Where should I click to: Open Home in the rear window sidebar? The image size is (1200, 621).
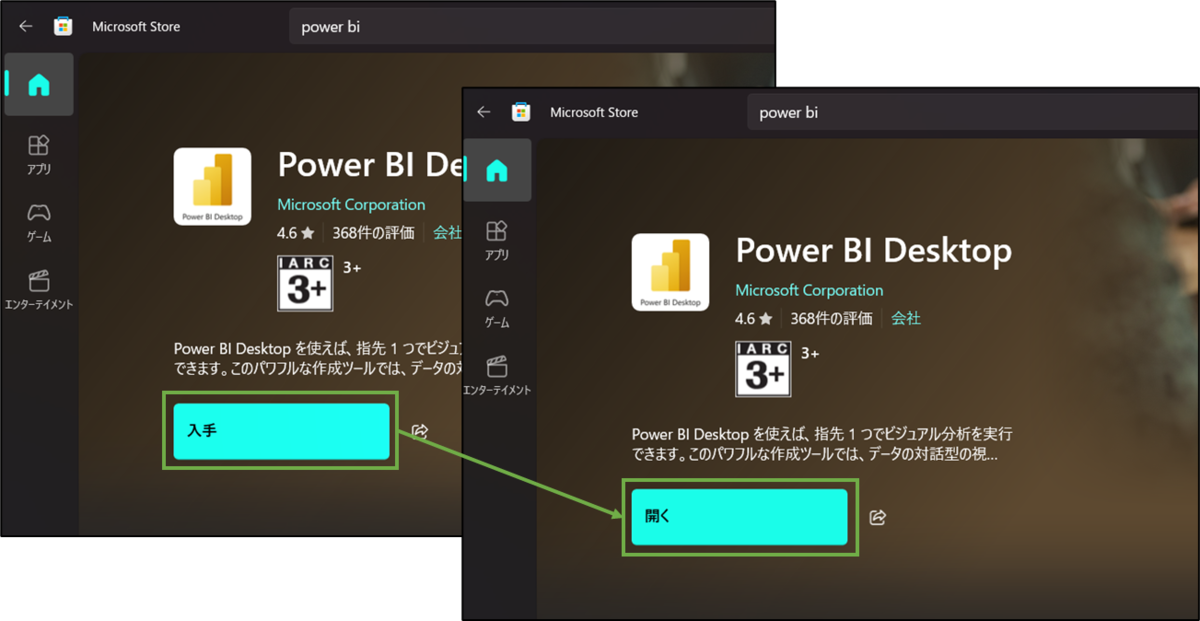[x=39, y=85]
